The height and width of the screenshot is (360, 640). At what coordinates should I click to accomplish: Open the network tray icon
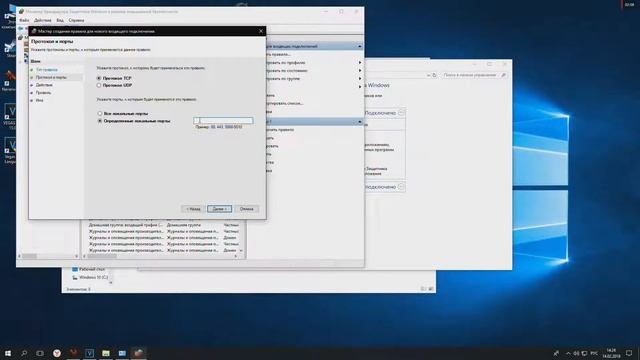[584, 353]
